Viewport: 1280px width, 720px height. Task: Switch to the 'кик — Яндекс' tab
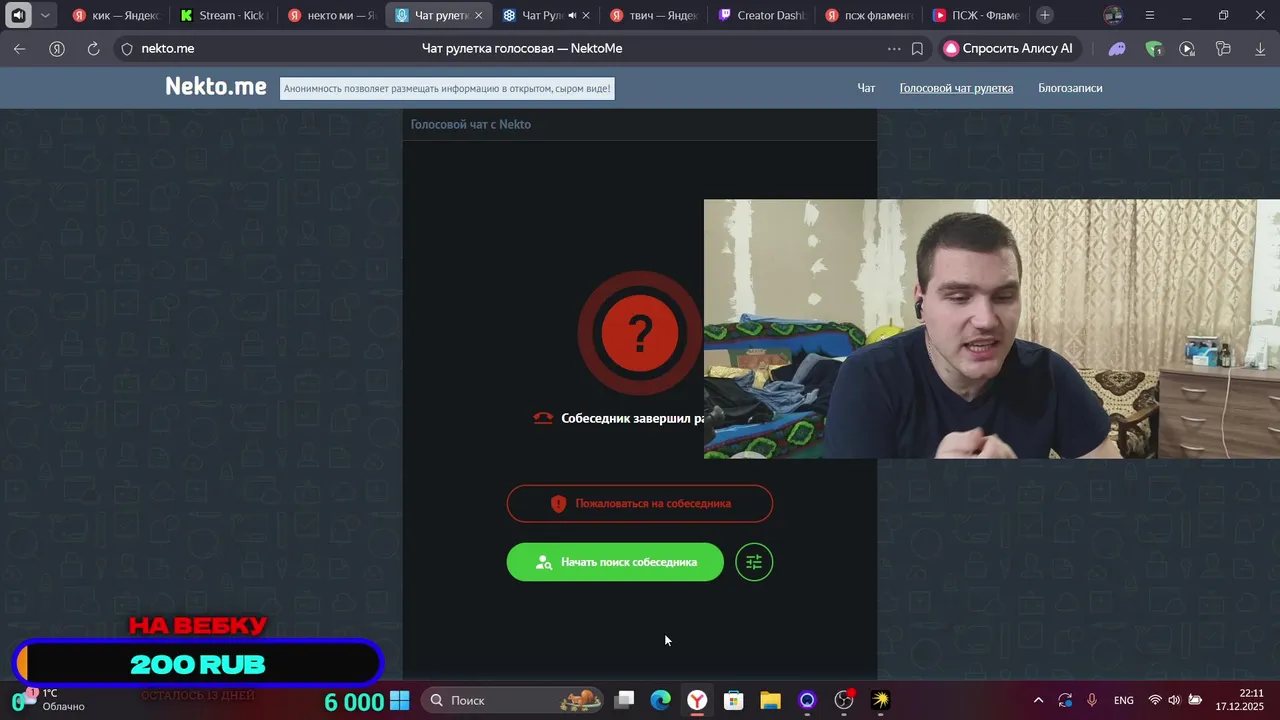116,15
